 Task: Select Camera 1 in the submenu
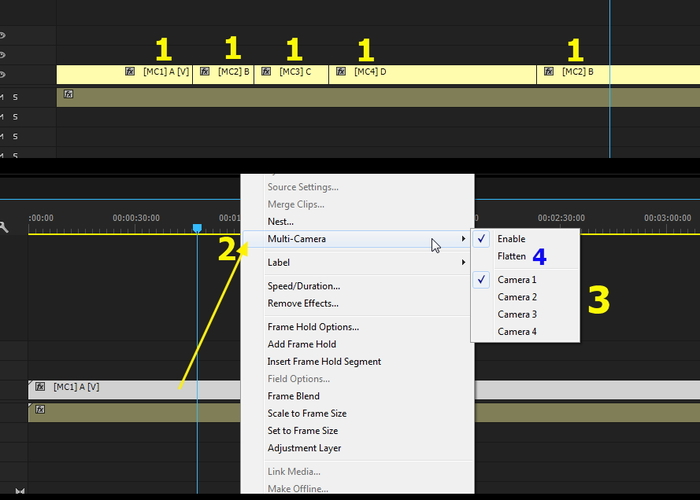click(x=516, y=280)
